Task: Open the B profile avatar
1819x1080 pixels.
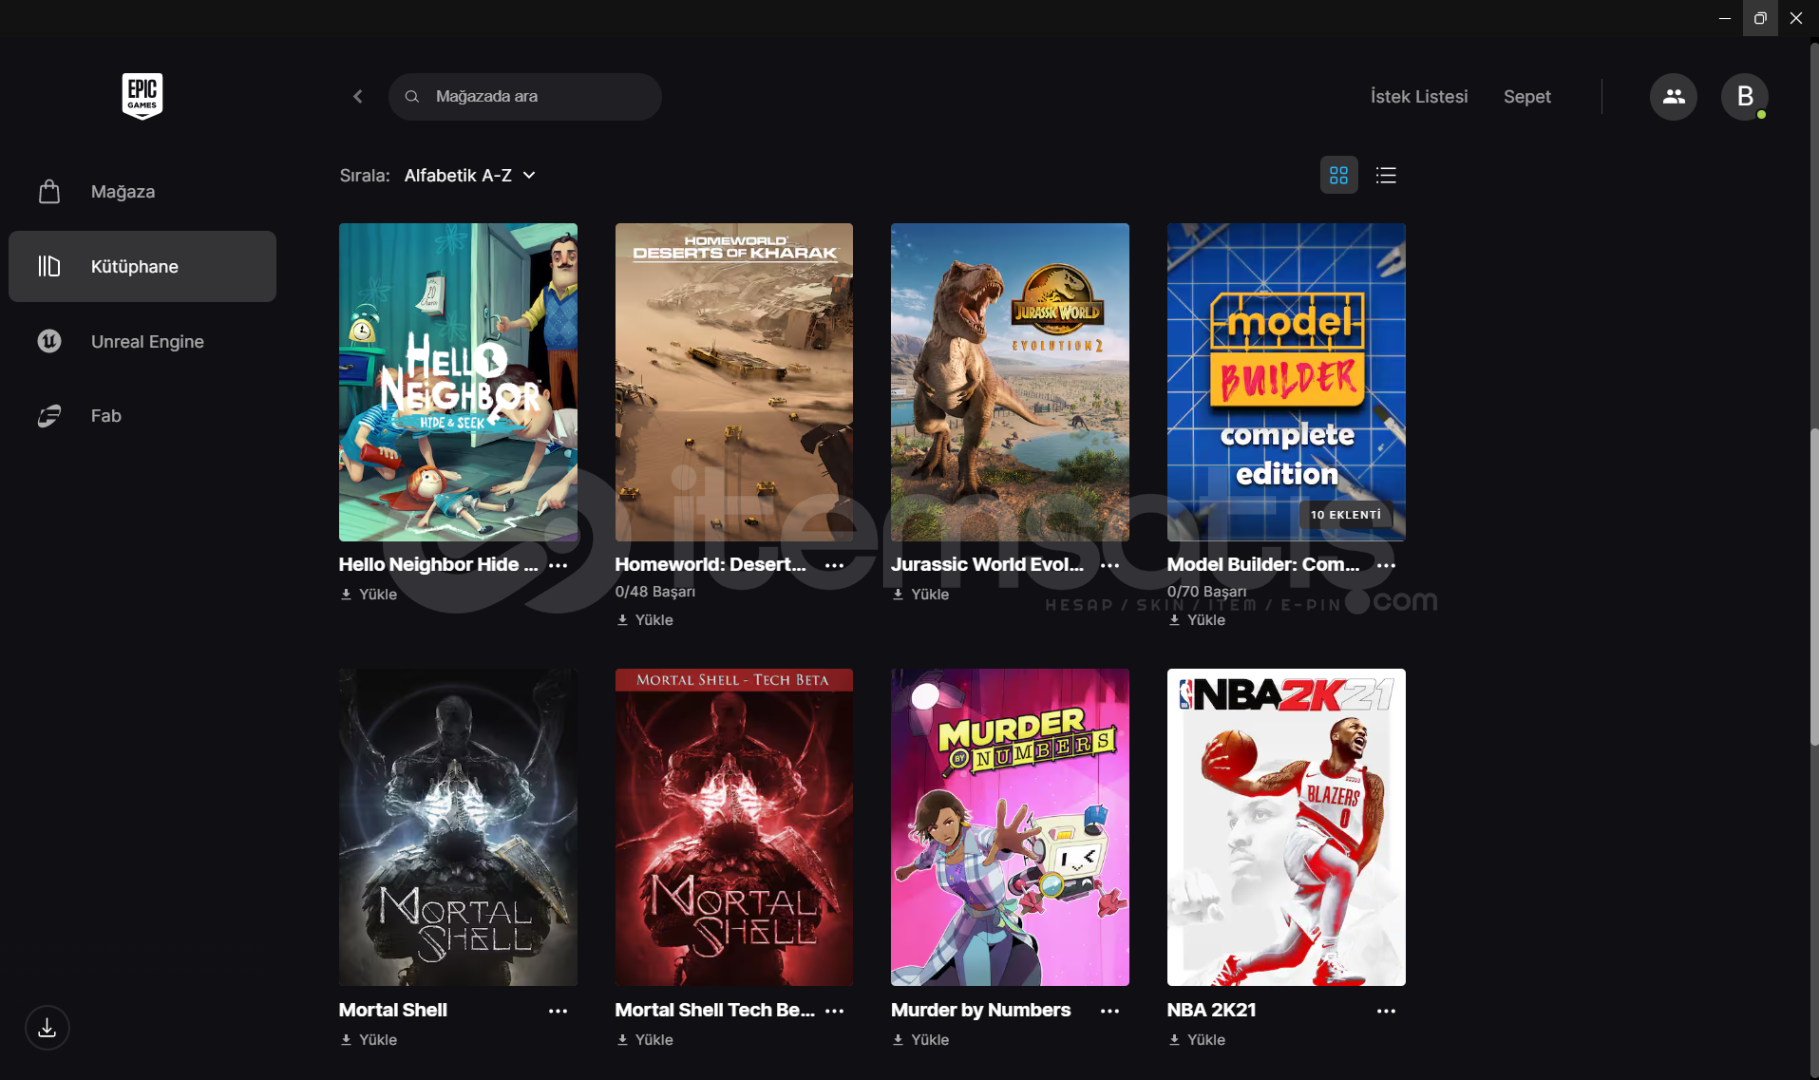Action: click(1744, 96)
